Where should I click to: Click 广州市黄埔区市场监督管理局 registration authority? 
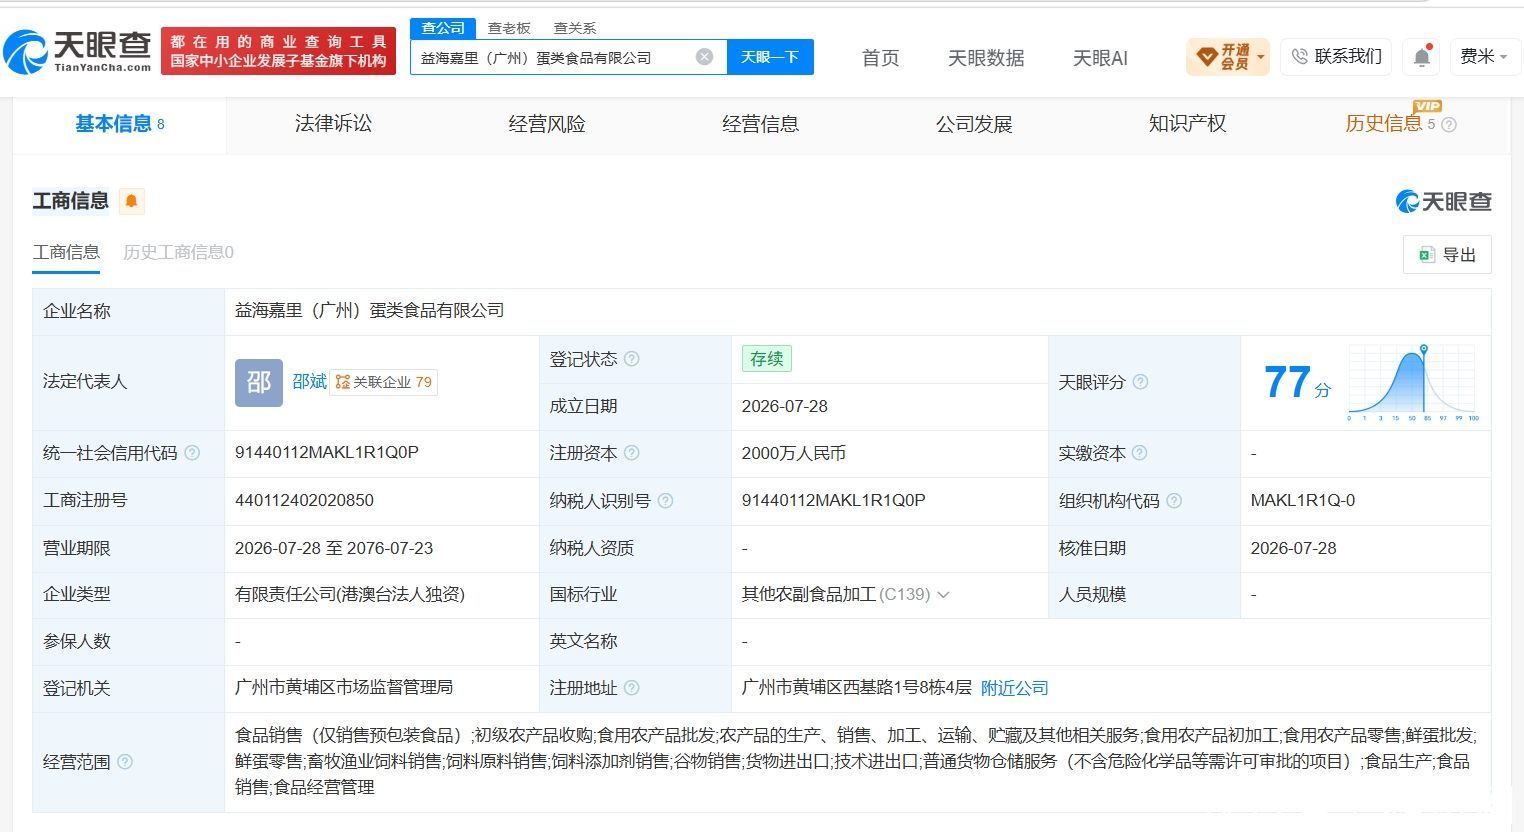344,687
